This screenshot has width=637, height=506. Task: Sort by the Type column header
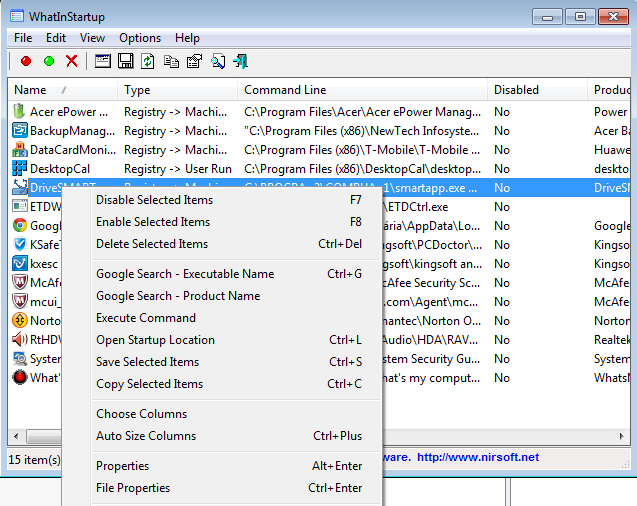[178, 90]
